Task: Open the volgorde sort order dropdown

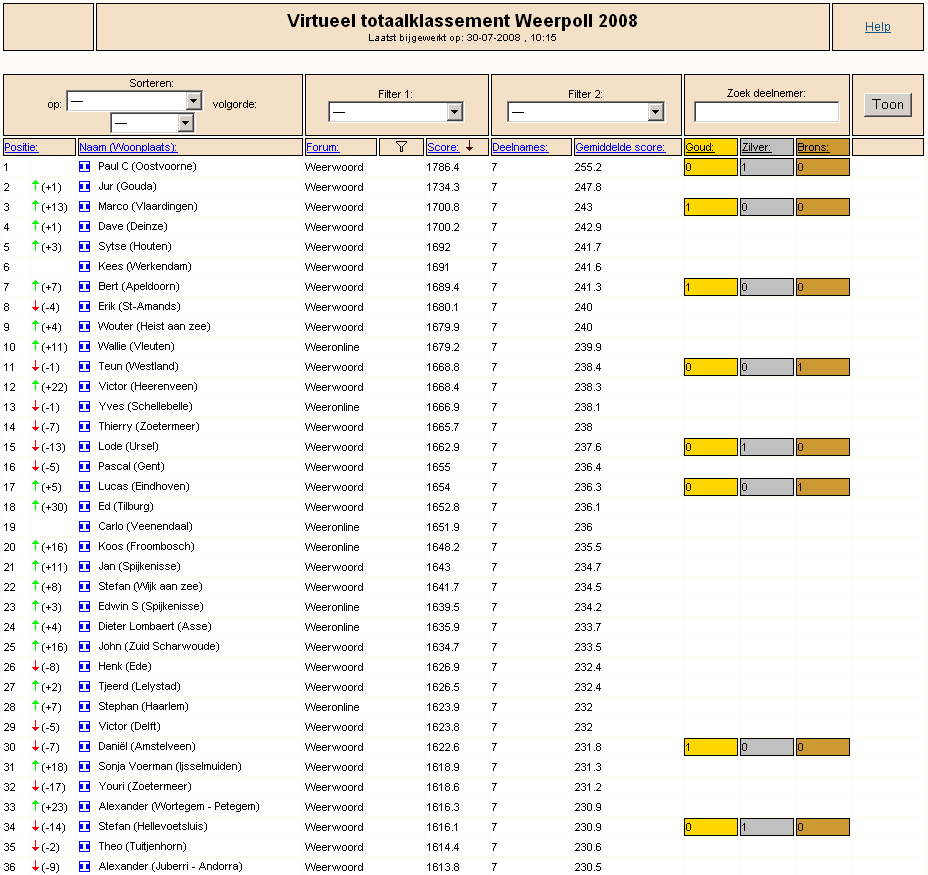Action: point(153,123)
